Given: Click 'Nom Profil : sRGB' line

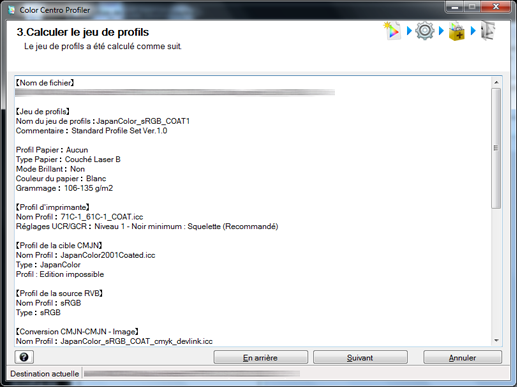Looking at the screenshot, I should point(48,303).
